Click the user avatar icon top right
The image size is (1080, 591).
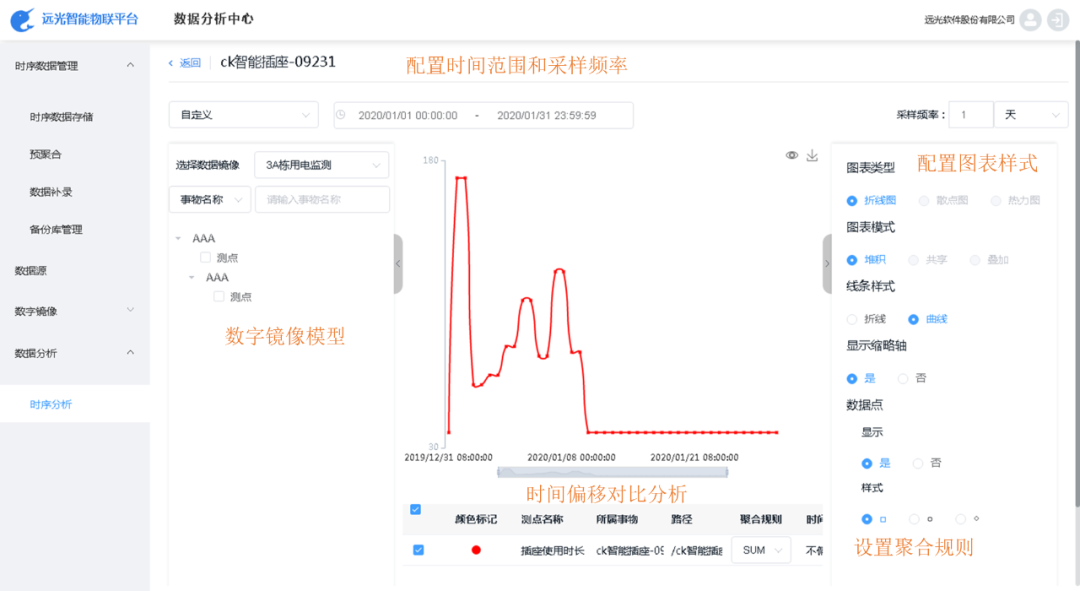(x=1029, y=19)
